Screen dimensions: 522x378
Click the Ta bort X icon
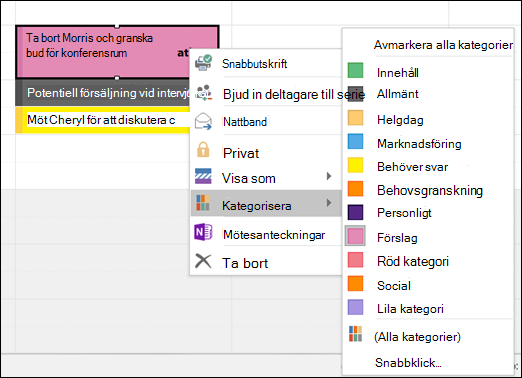[203, 261]
